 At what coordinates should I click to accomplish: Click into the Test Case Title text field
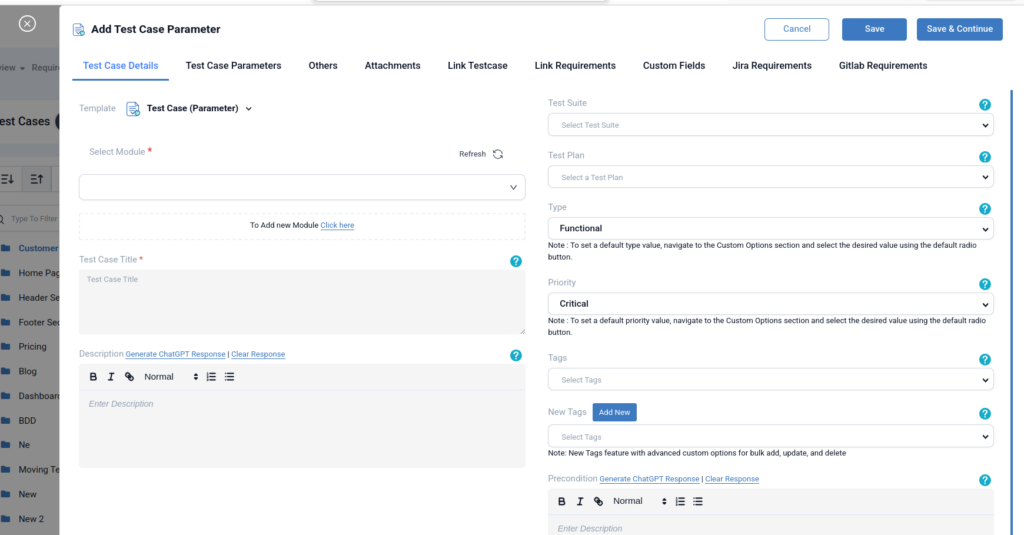[301, 301]
